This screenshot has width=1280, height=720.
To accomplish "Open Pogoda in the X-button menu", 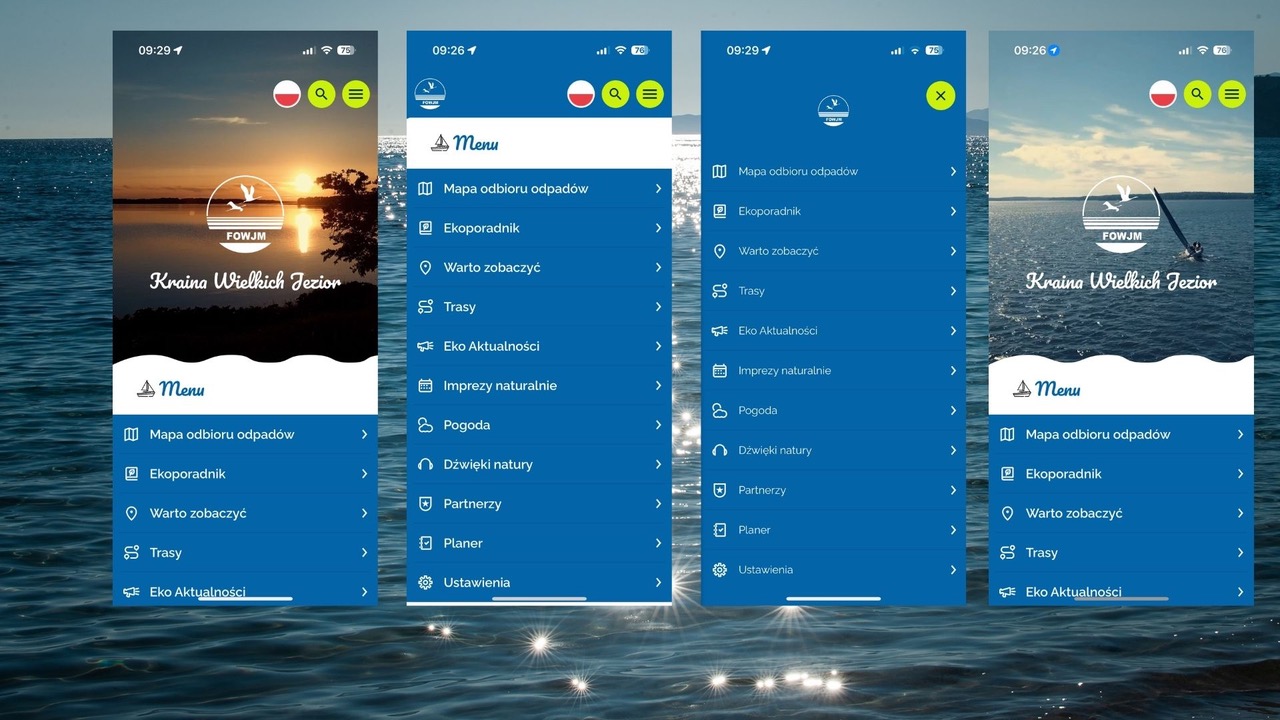I will click(x=757, y=410).
